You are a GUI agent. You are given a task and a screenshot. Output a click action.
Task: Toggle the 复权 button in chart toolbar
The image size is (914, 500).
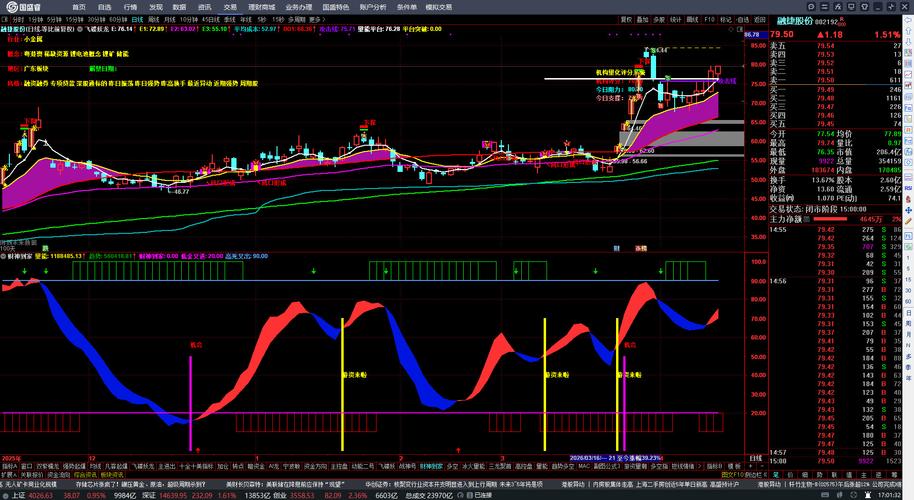click(626, 19)
